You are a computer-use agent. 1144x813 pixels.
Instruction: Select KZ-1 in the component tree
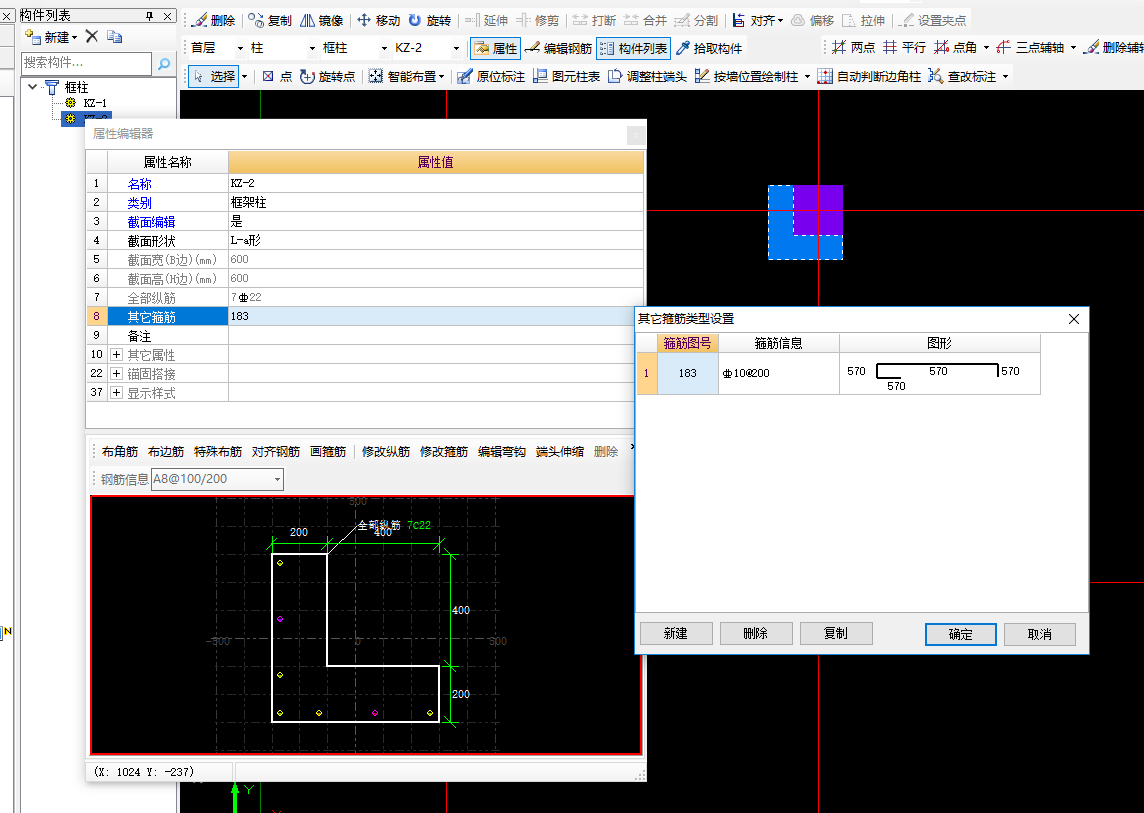click(x=95, y=103)
